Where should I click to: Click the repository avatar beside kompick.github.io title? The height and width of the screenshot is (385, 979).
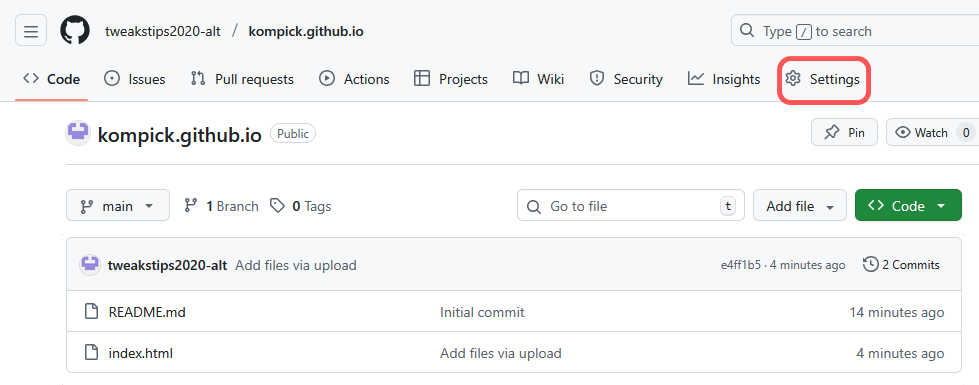pos(78,133)
